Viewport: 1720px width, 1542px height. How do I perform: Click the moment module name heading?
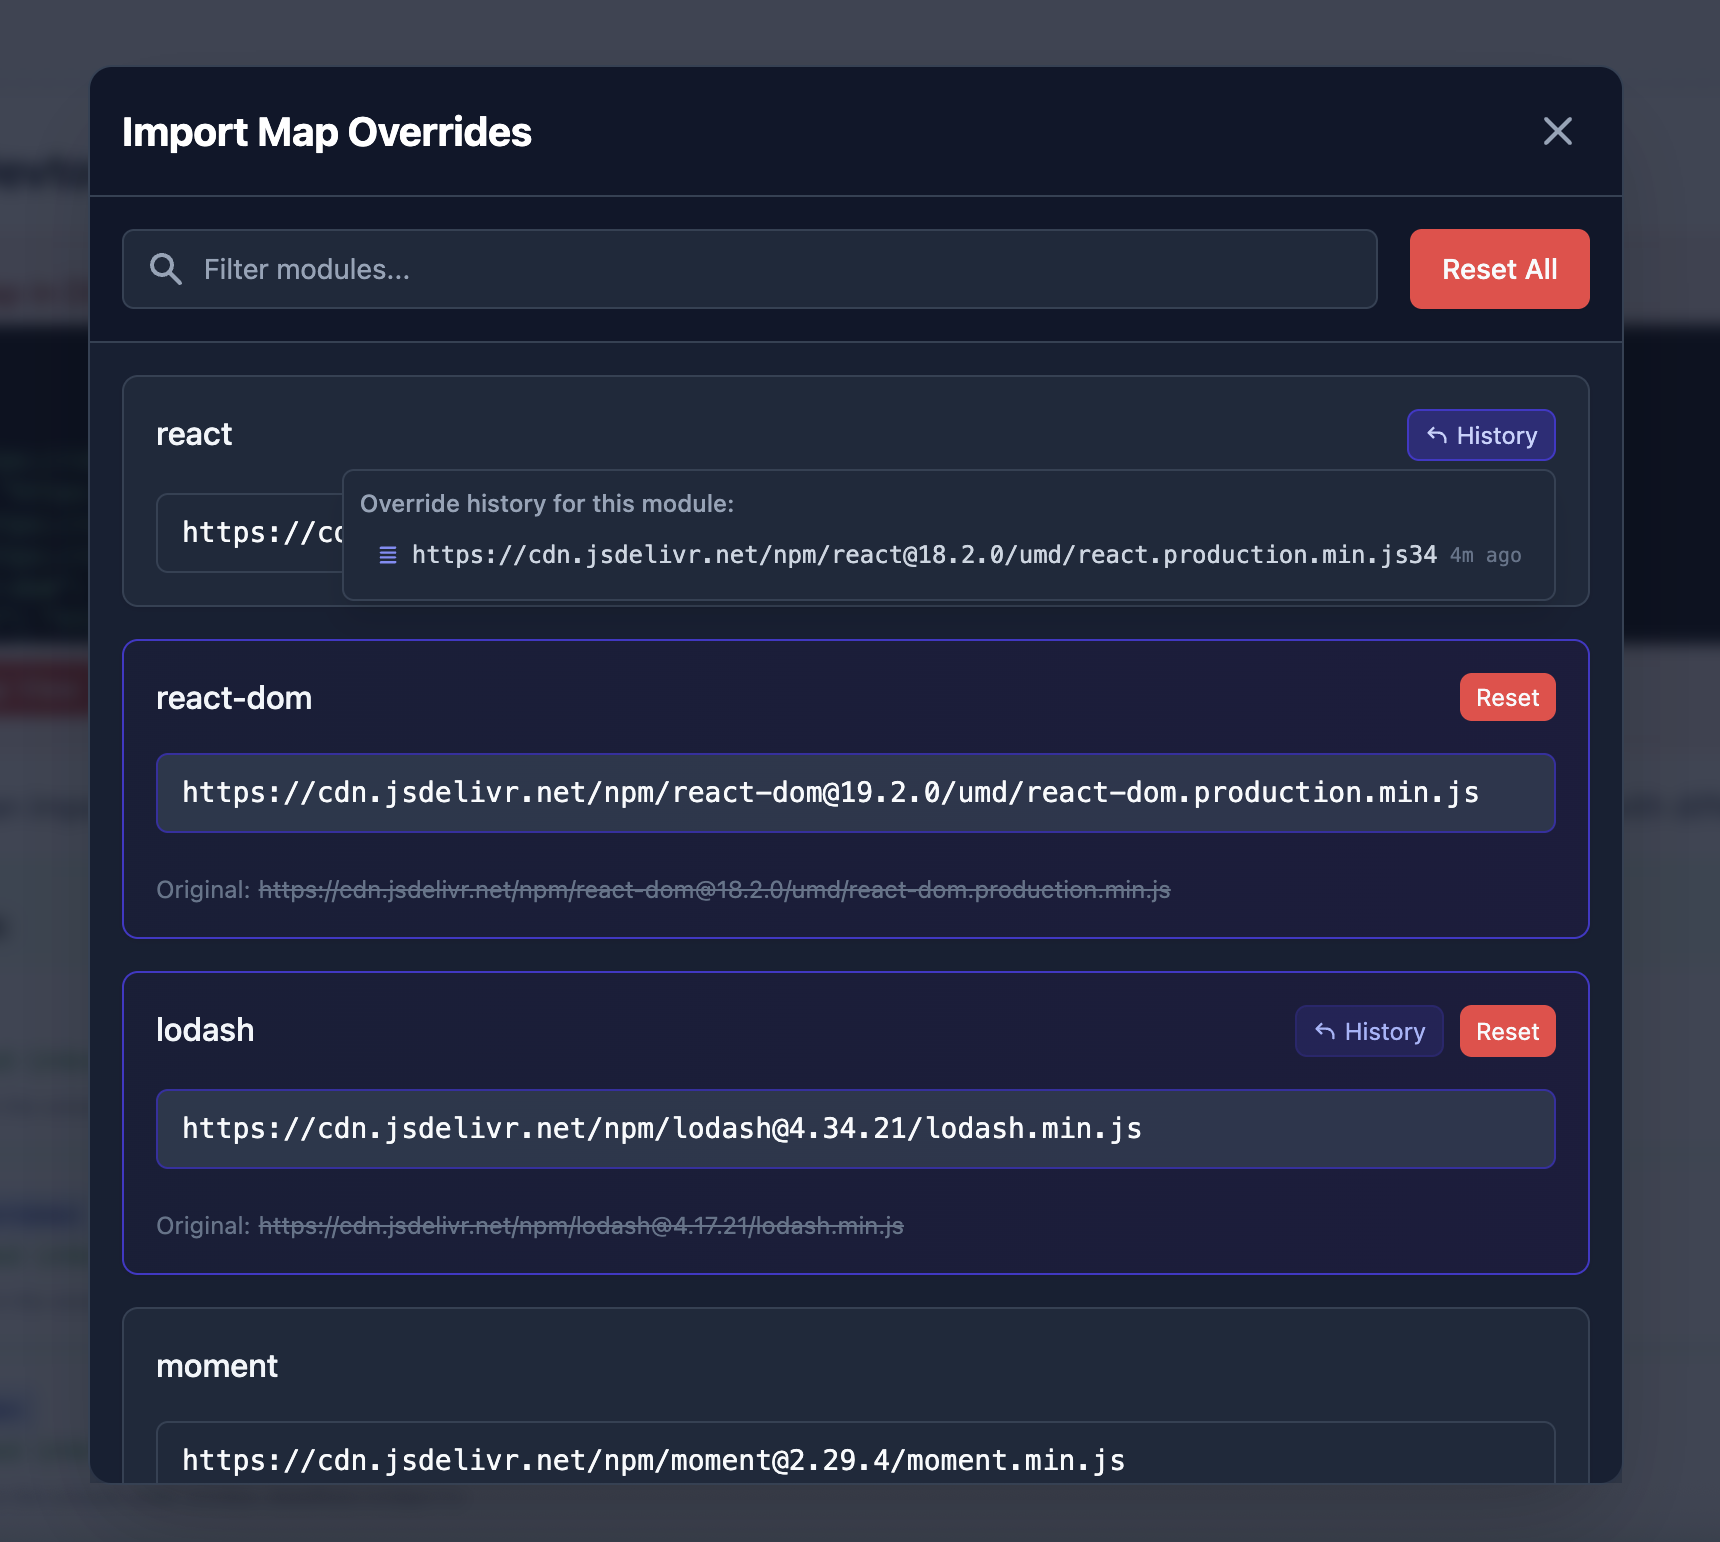[217, 1366]
